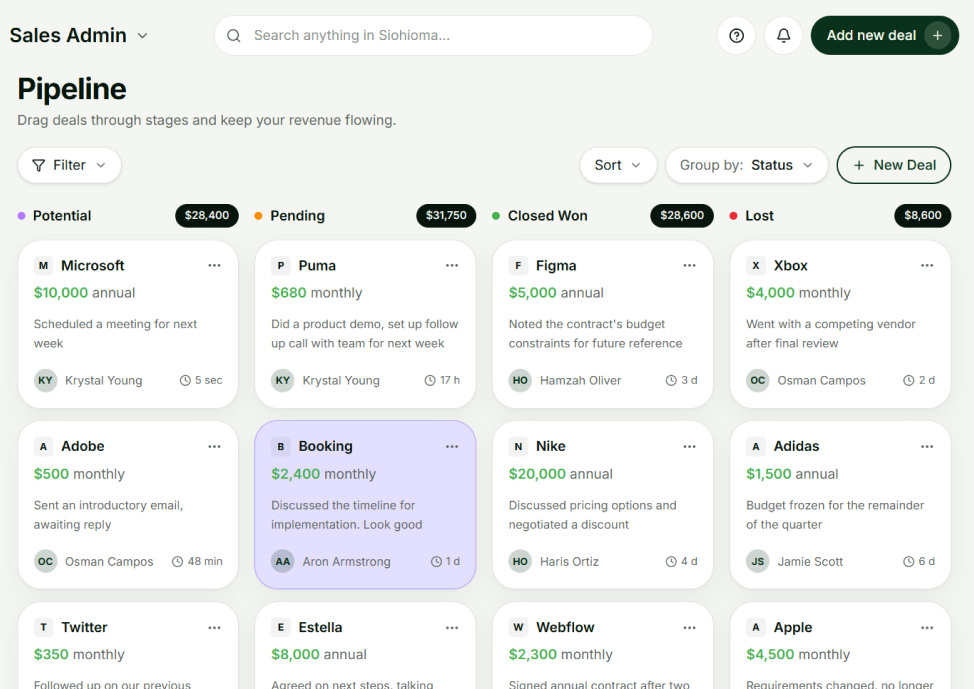Open Microsoft card three-dot menu
The width and height of the screenshot is (974, 689).
click(214, 265)
